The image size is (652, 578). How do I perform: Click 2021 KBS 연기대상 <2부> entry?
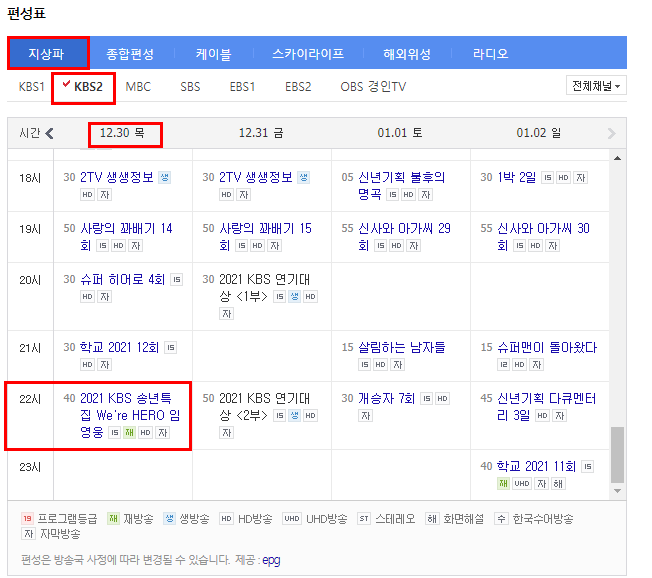tap(264, 406)
